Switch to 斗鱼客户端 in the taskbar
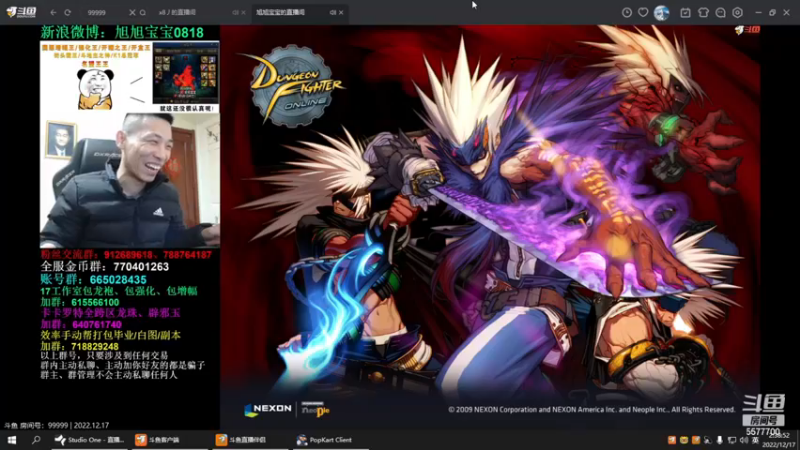 pos(169,440)
